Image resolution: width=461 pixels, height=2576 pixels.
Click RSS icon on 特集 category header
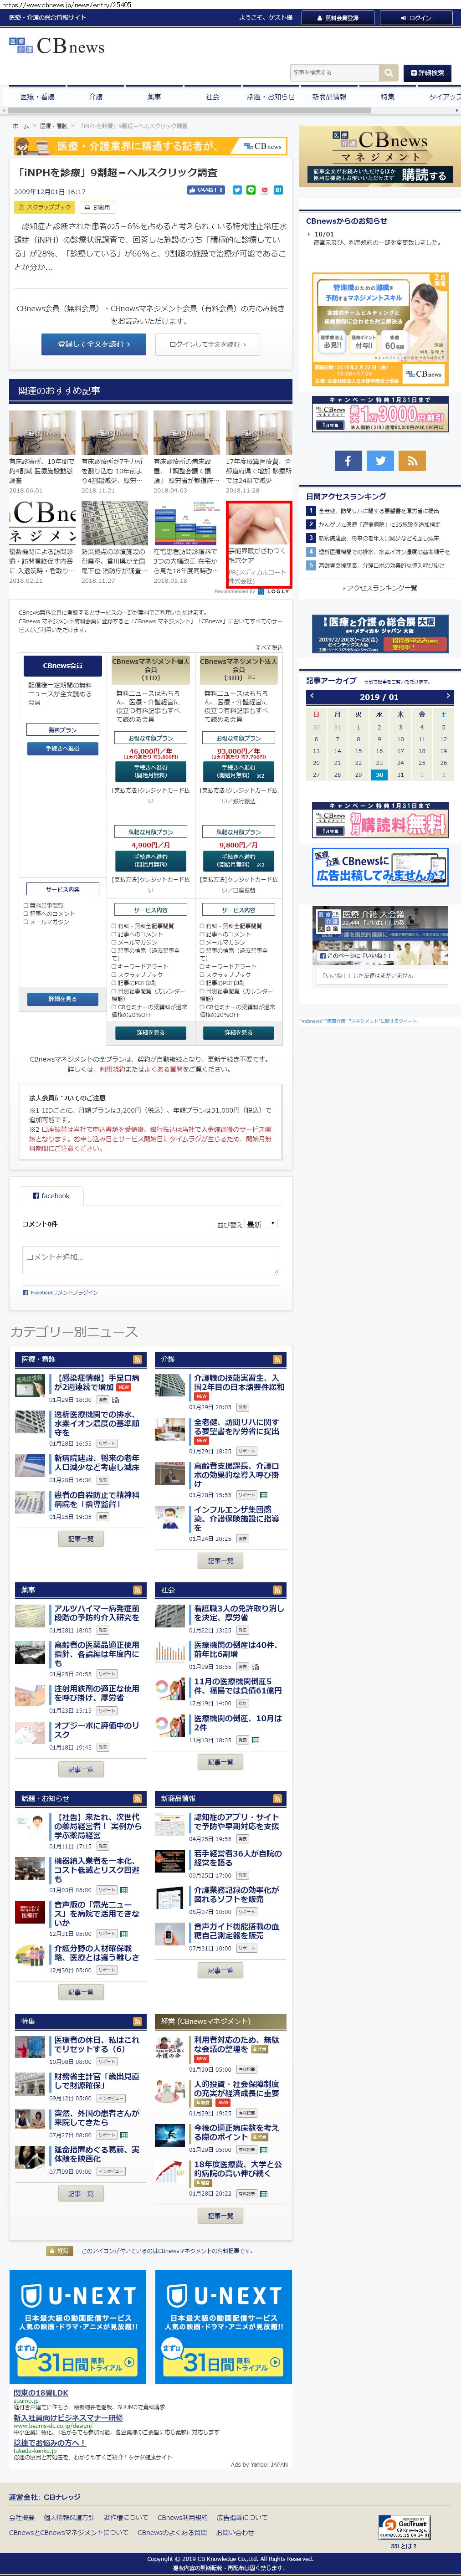pos(138,2021)
